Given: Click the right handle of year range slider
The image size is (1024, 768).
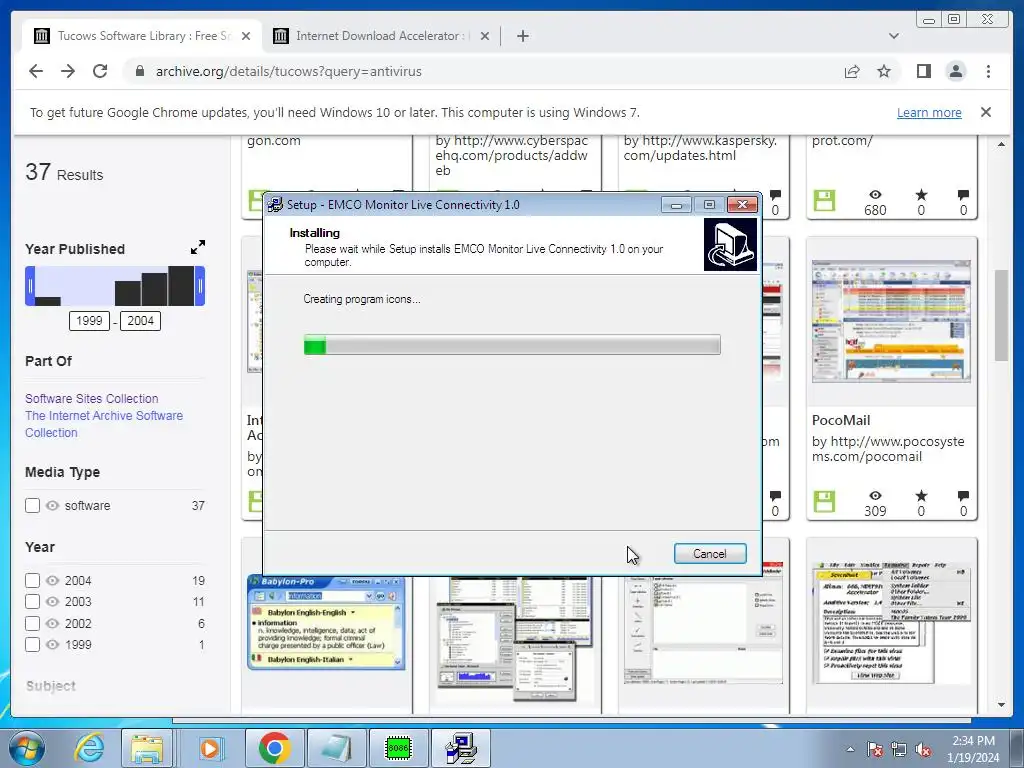Looking at the screenshot, I should coord(200,286).
